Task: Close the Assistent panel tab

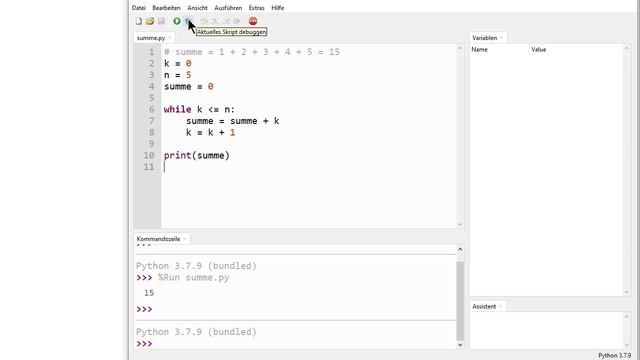Action: 500,307
